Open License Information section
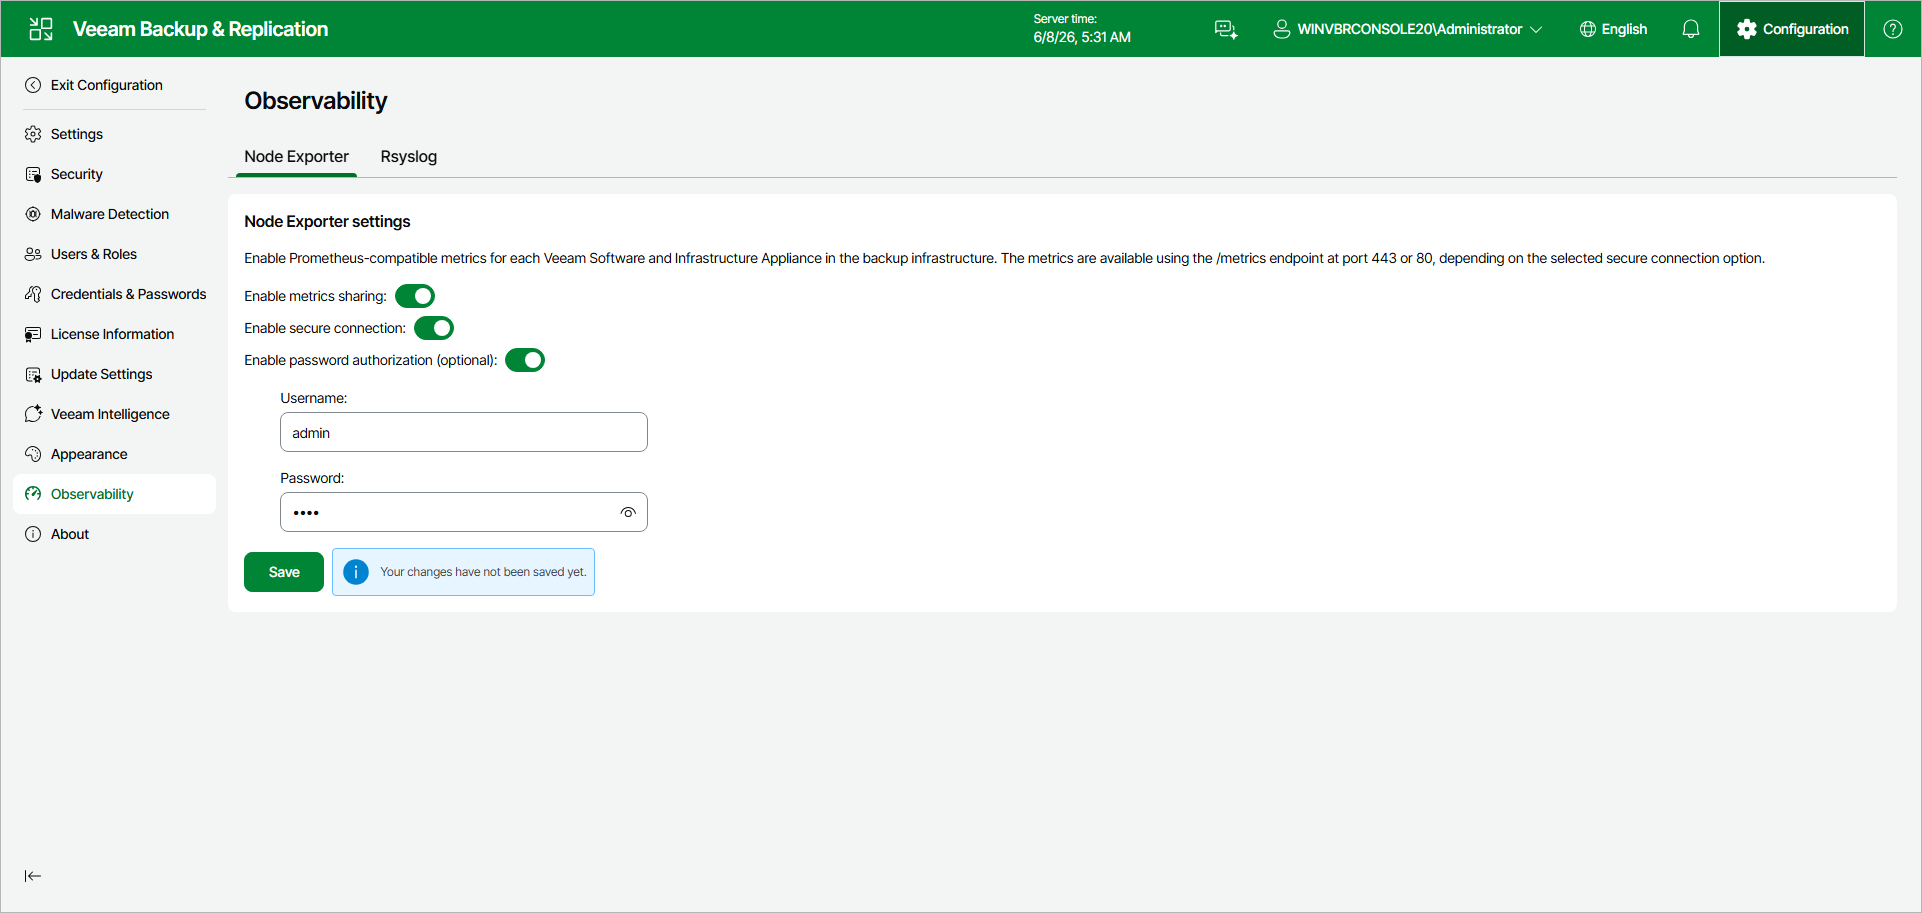This screenshot has width=1922, height=913. click(x=114, y=334)
